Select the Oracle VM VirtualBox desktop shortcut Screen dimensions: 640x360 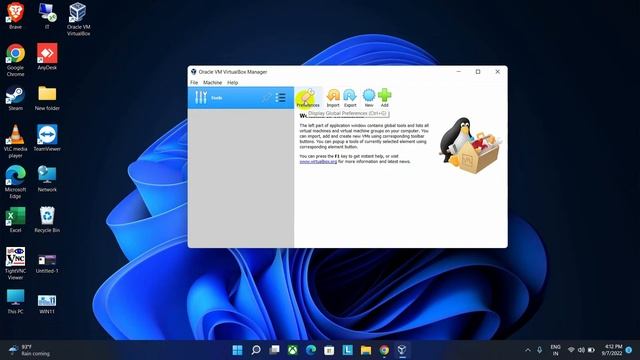[78, 19]
